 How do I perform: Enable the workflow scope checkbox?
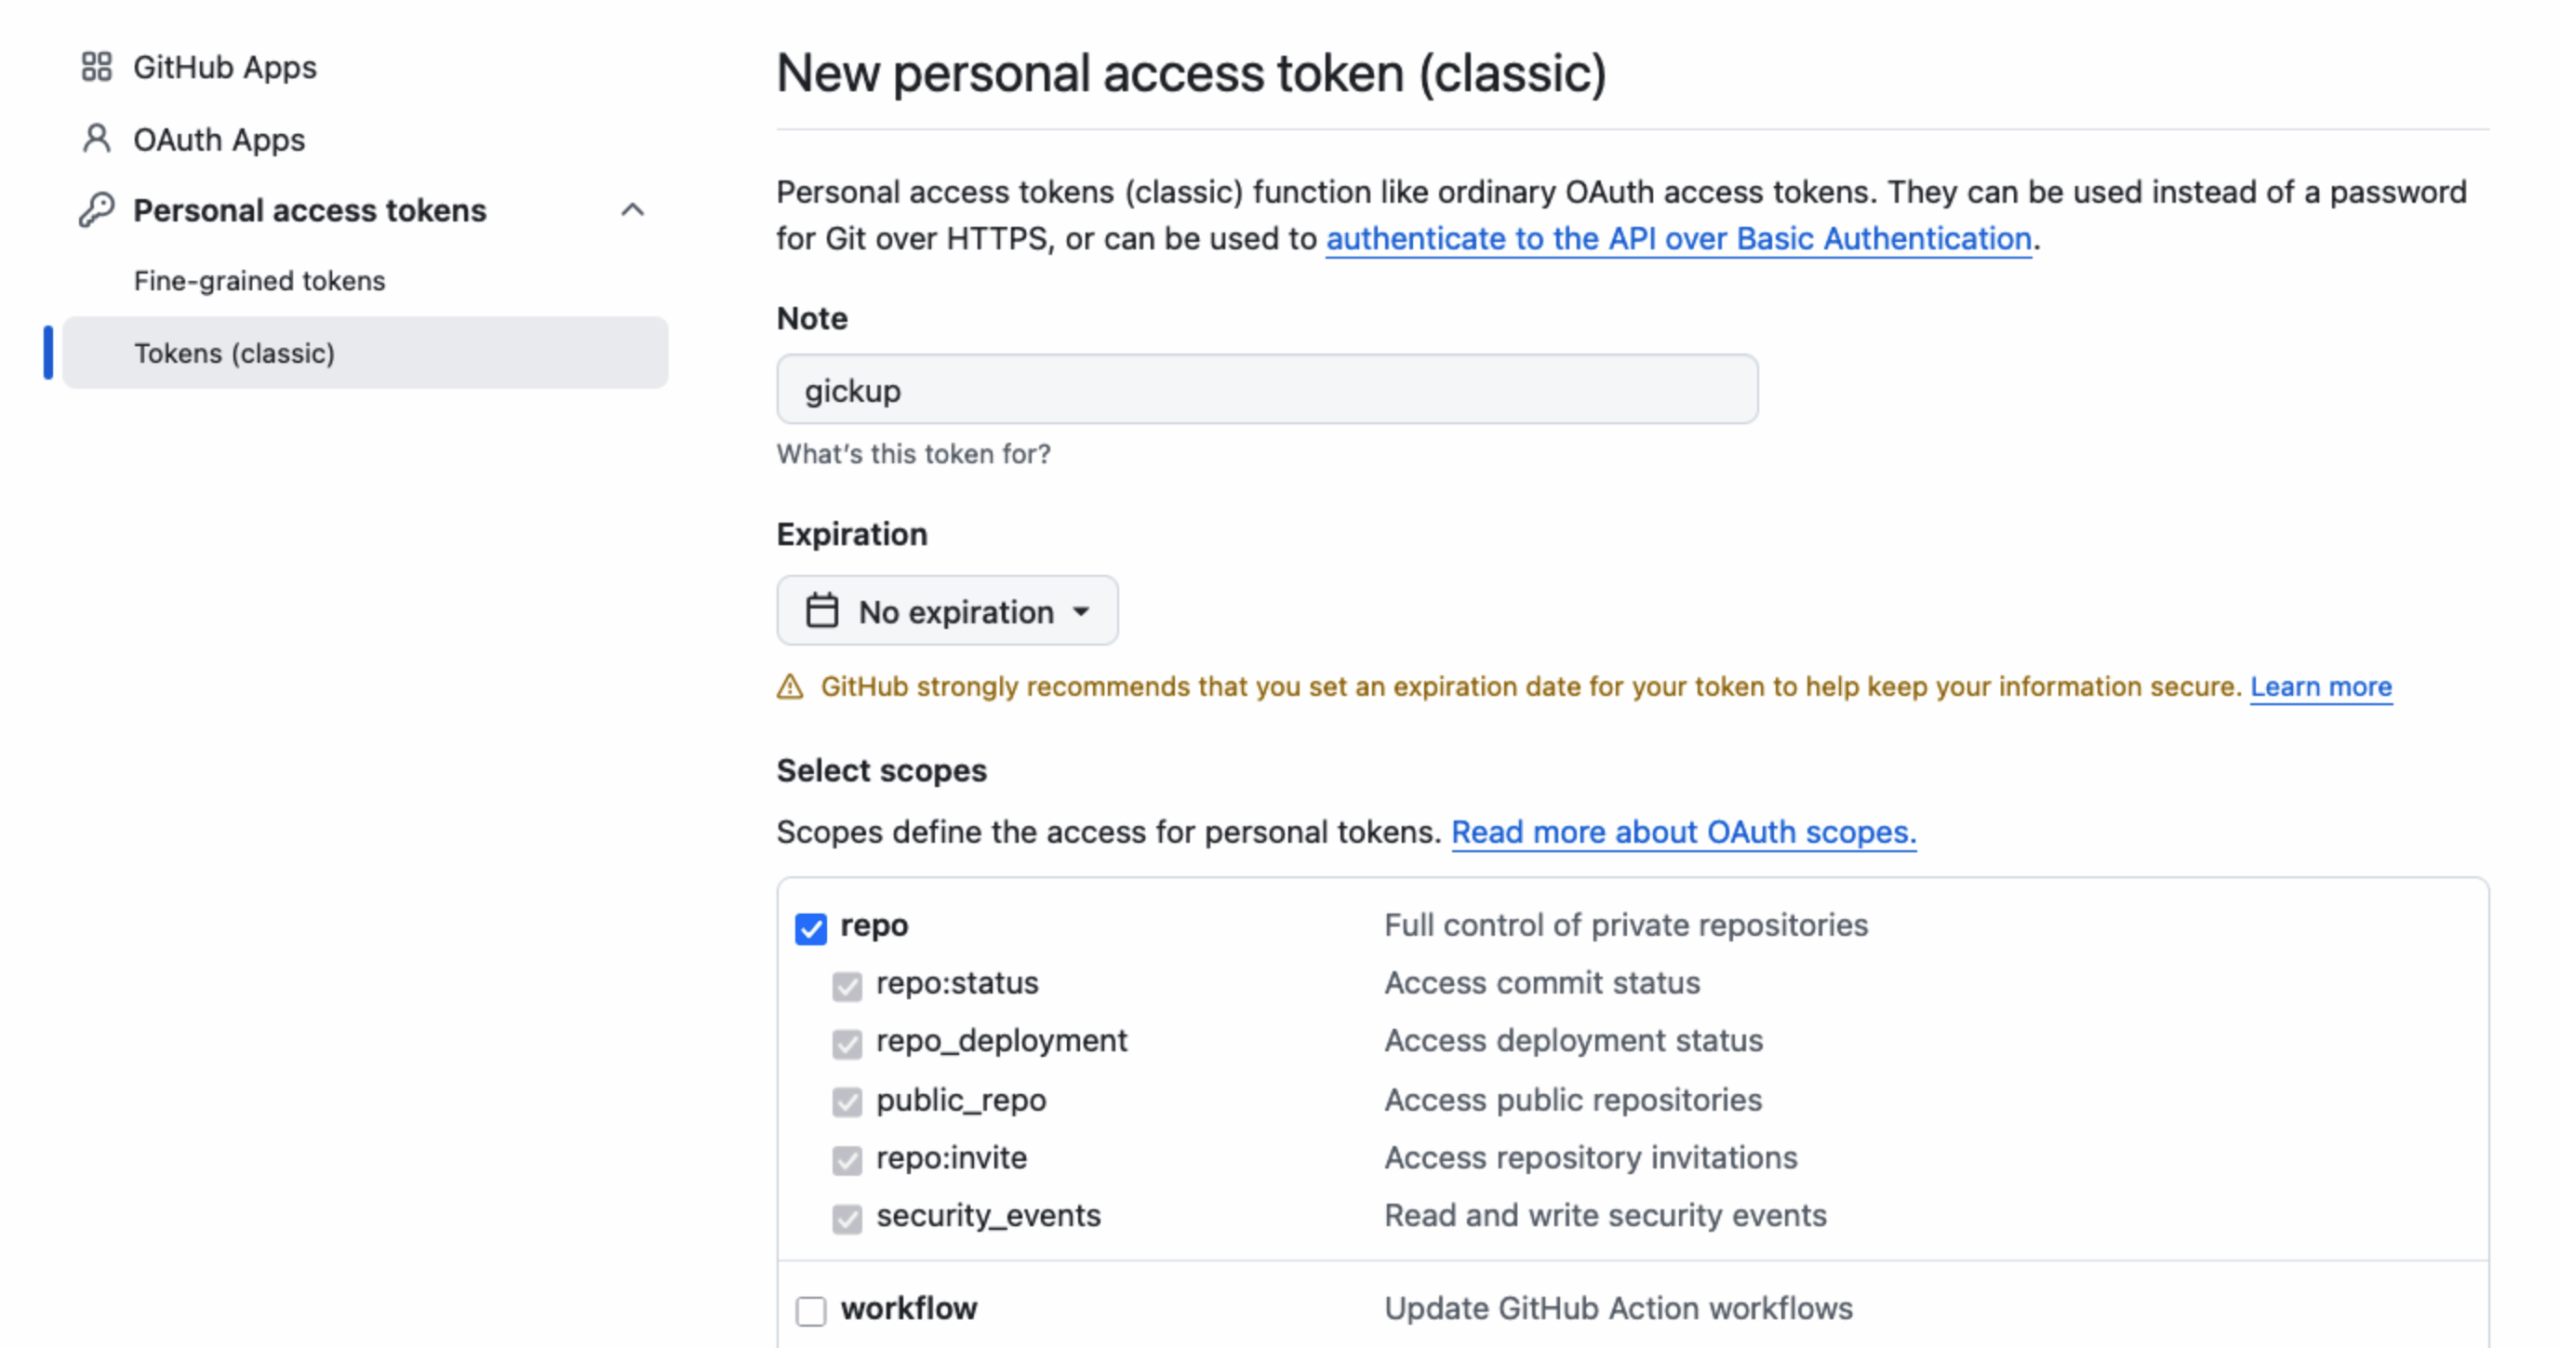point(811,1310)
